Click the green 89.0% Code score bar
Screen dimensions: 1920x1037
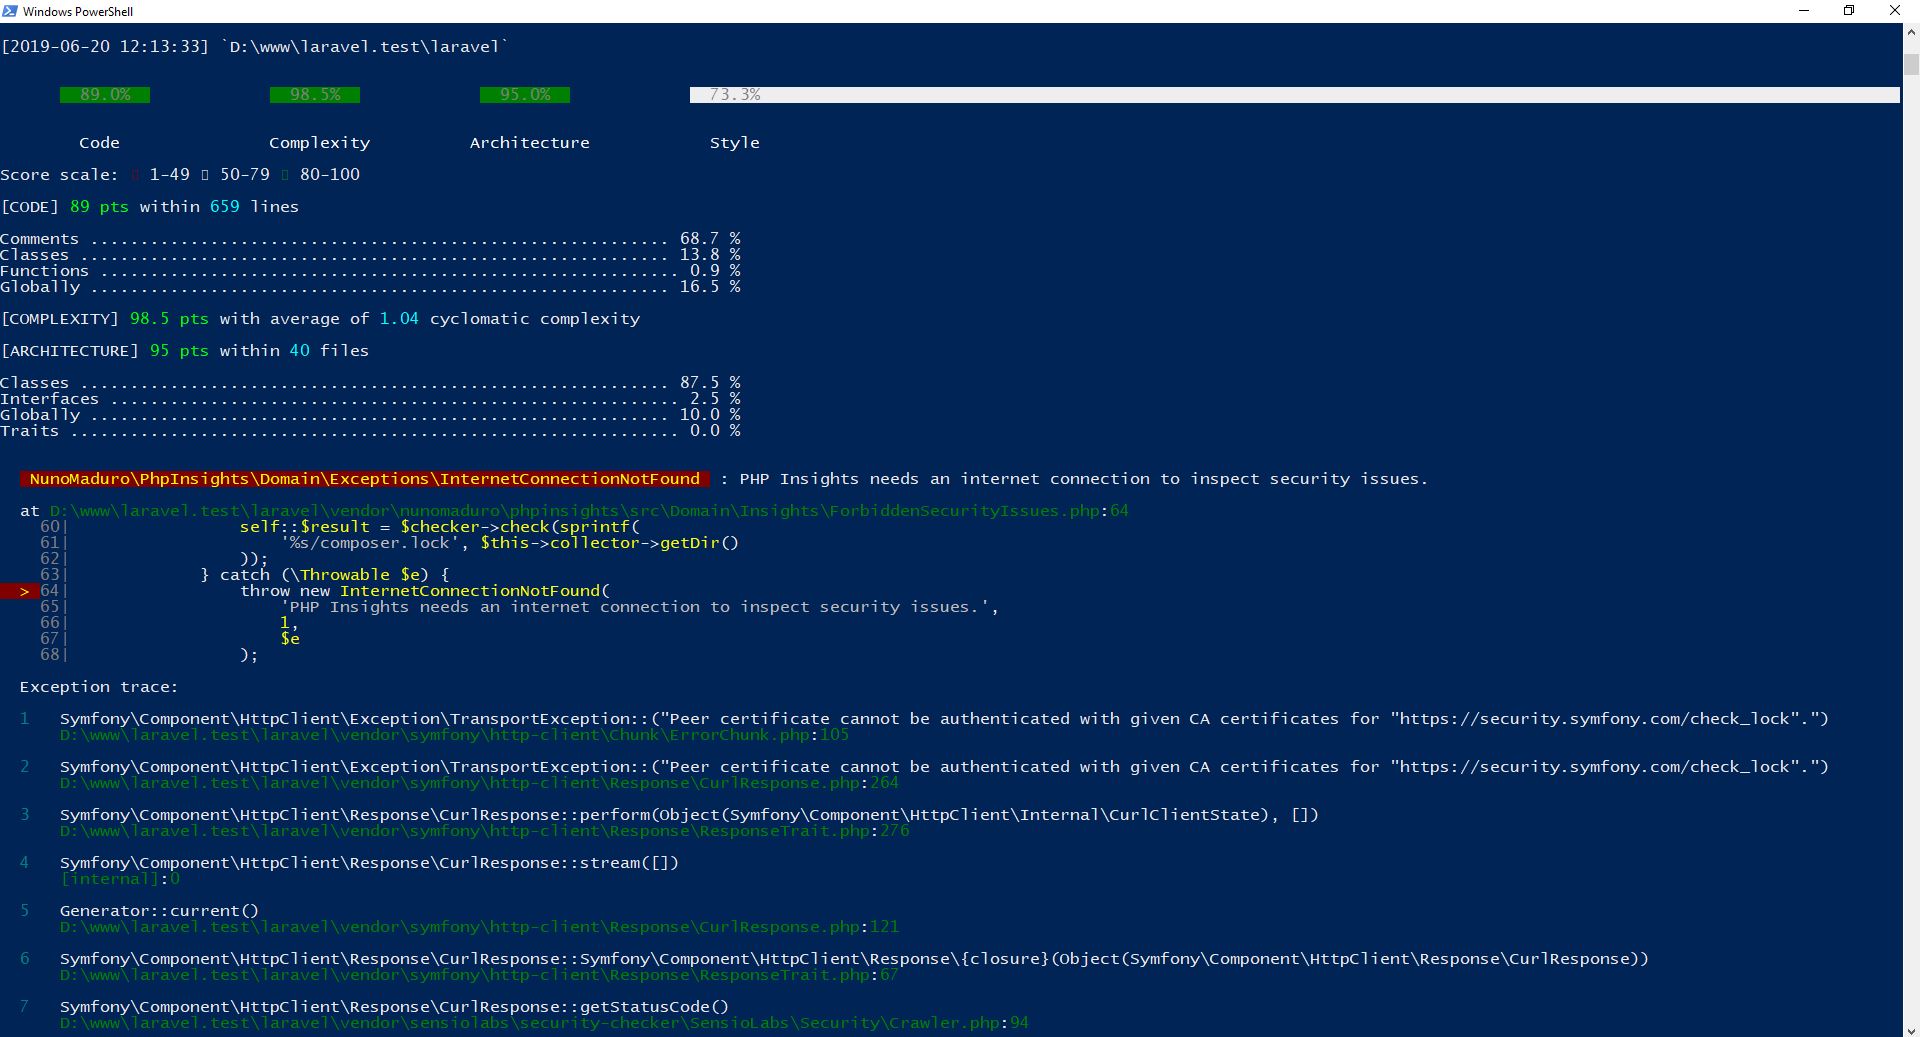tap(105, 95)
